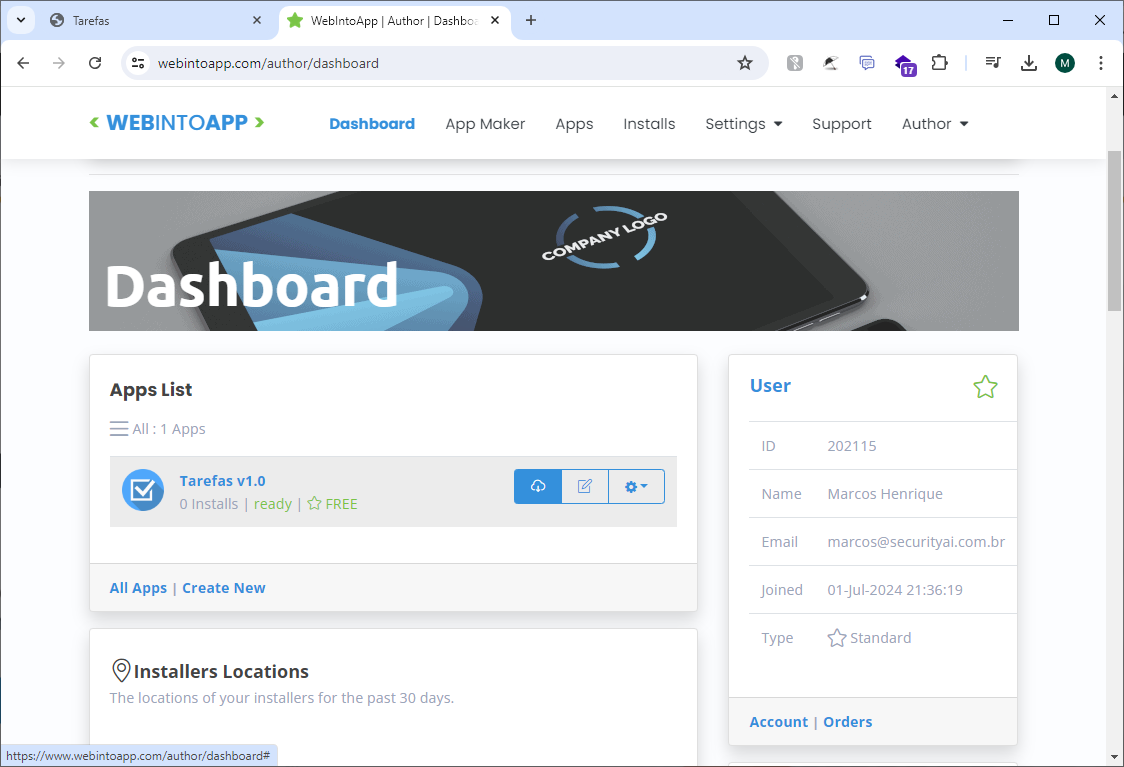The width and height of the screenshot is (1124, 767).
Task: Edit the Tarefas app with the pencil icon
Action: [x=585, y=487]
